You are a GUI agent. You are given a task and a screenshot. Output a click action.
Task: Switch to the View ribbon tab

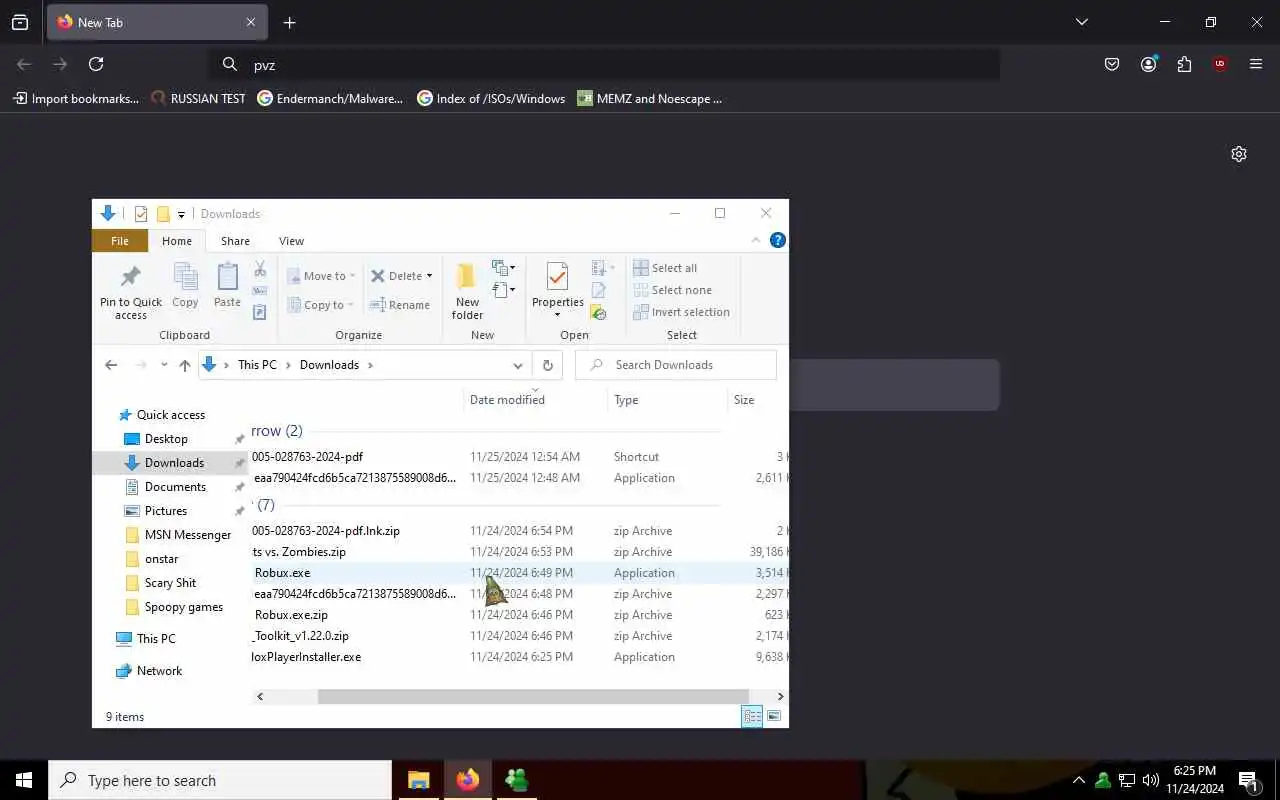(x=291, y=241)
